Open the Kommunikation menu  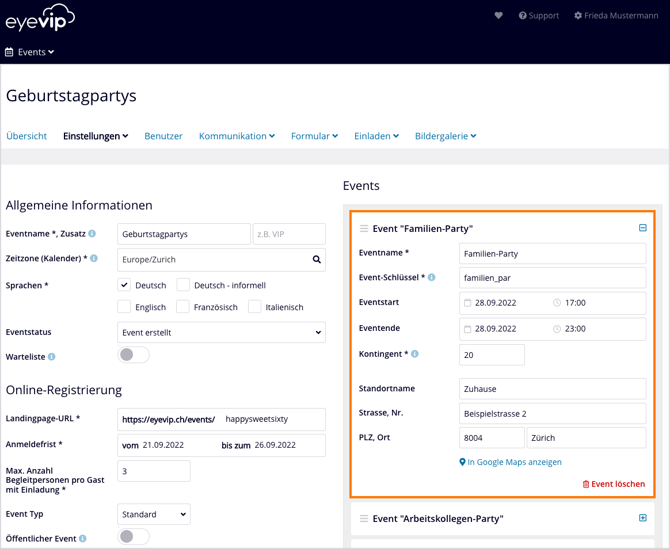pos(236,136)
